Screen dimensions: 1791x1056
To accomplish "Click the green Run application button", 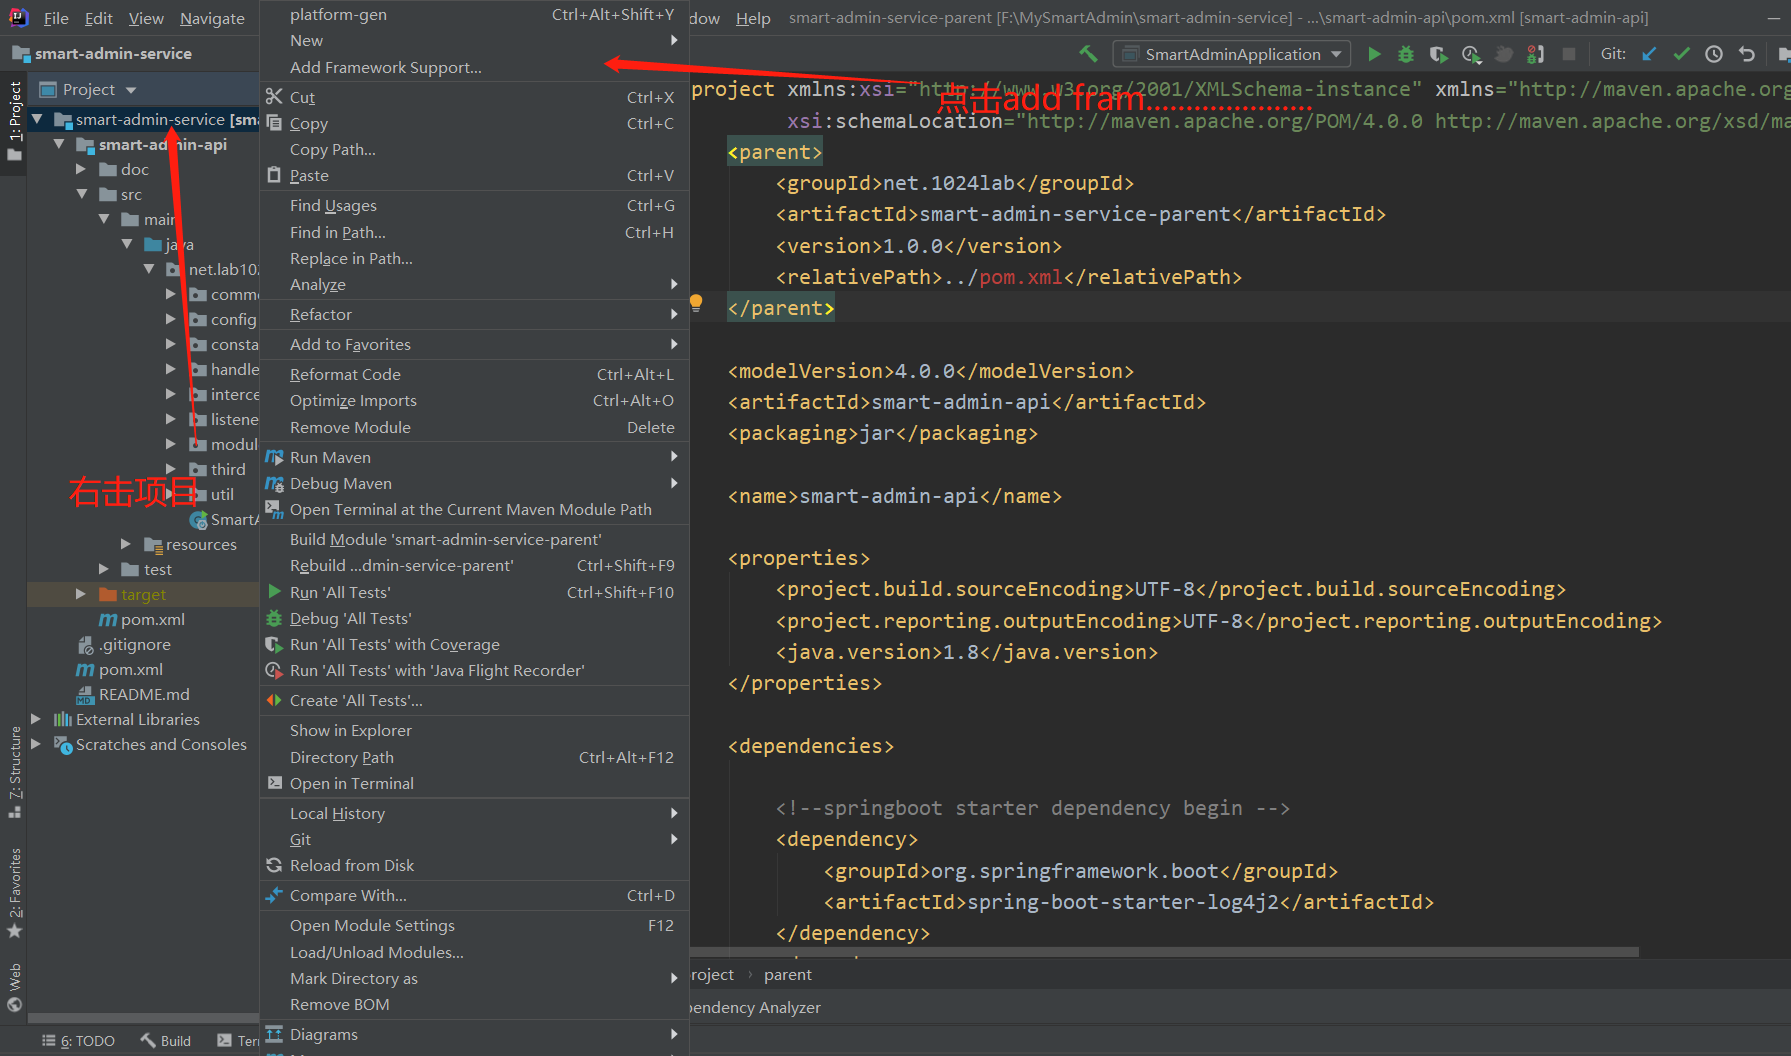I will [x=1374, y=54].
